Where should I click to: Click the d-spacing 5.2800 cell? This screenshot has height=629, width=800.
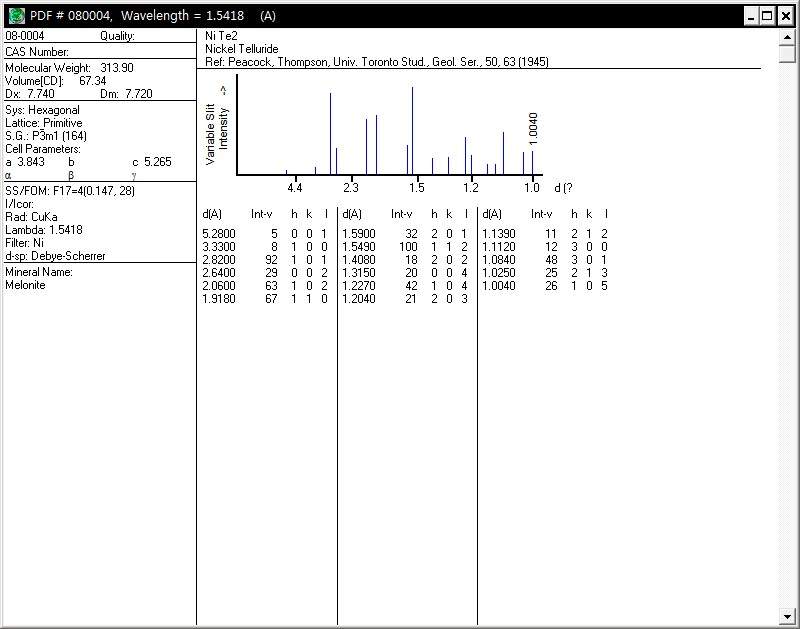(219, 234)
